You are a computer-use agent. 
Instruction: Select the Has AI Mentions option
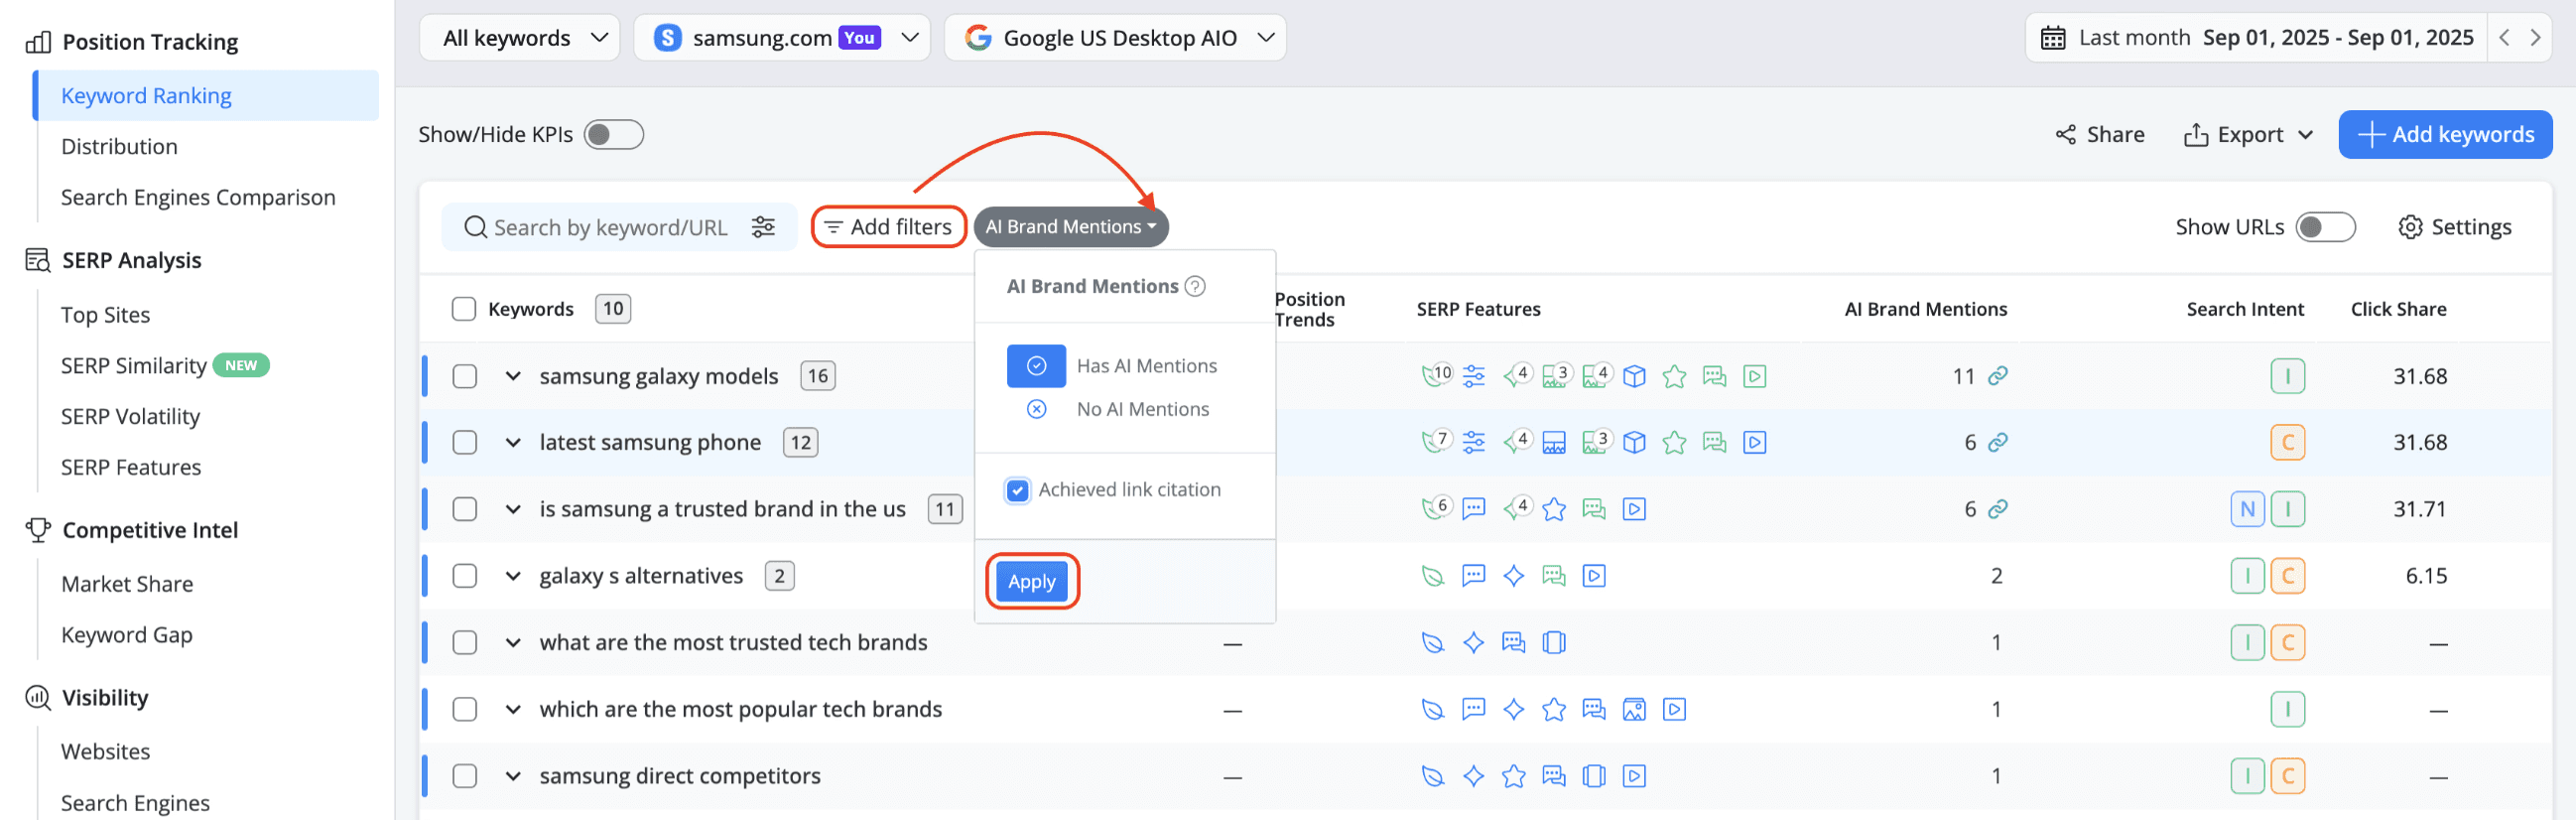pos(1112,366)
